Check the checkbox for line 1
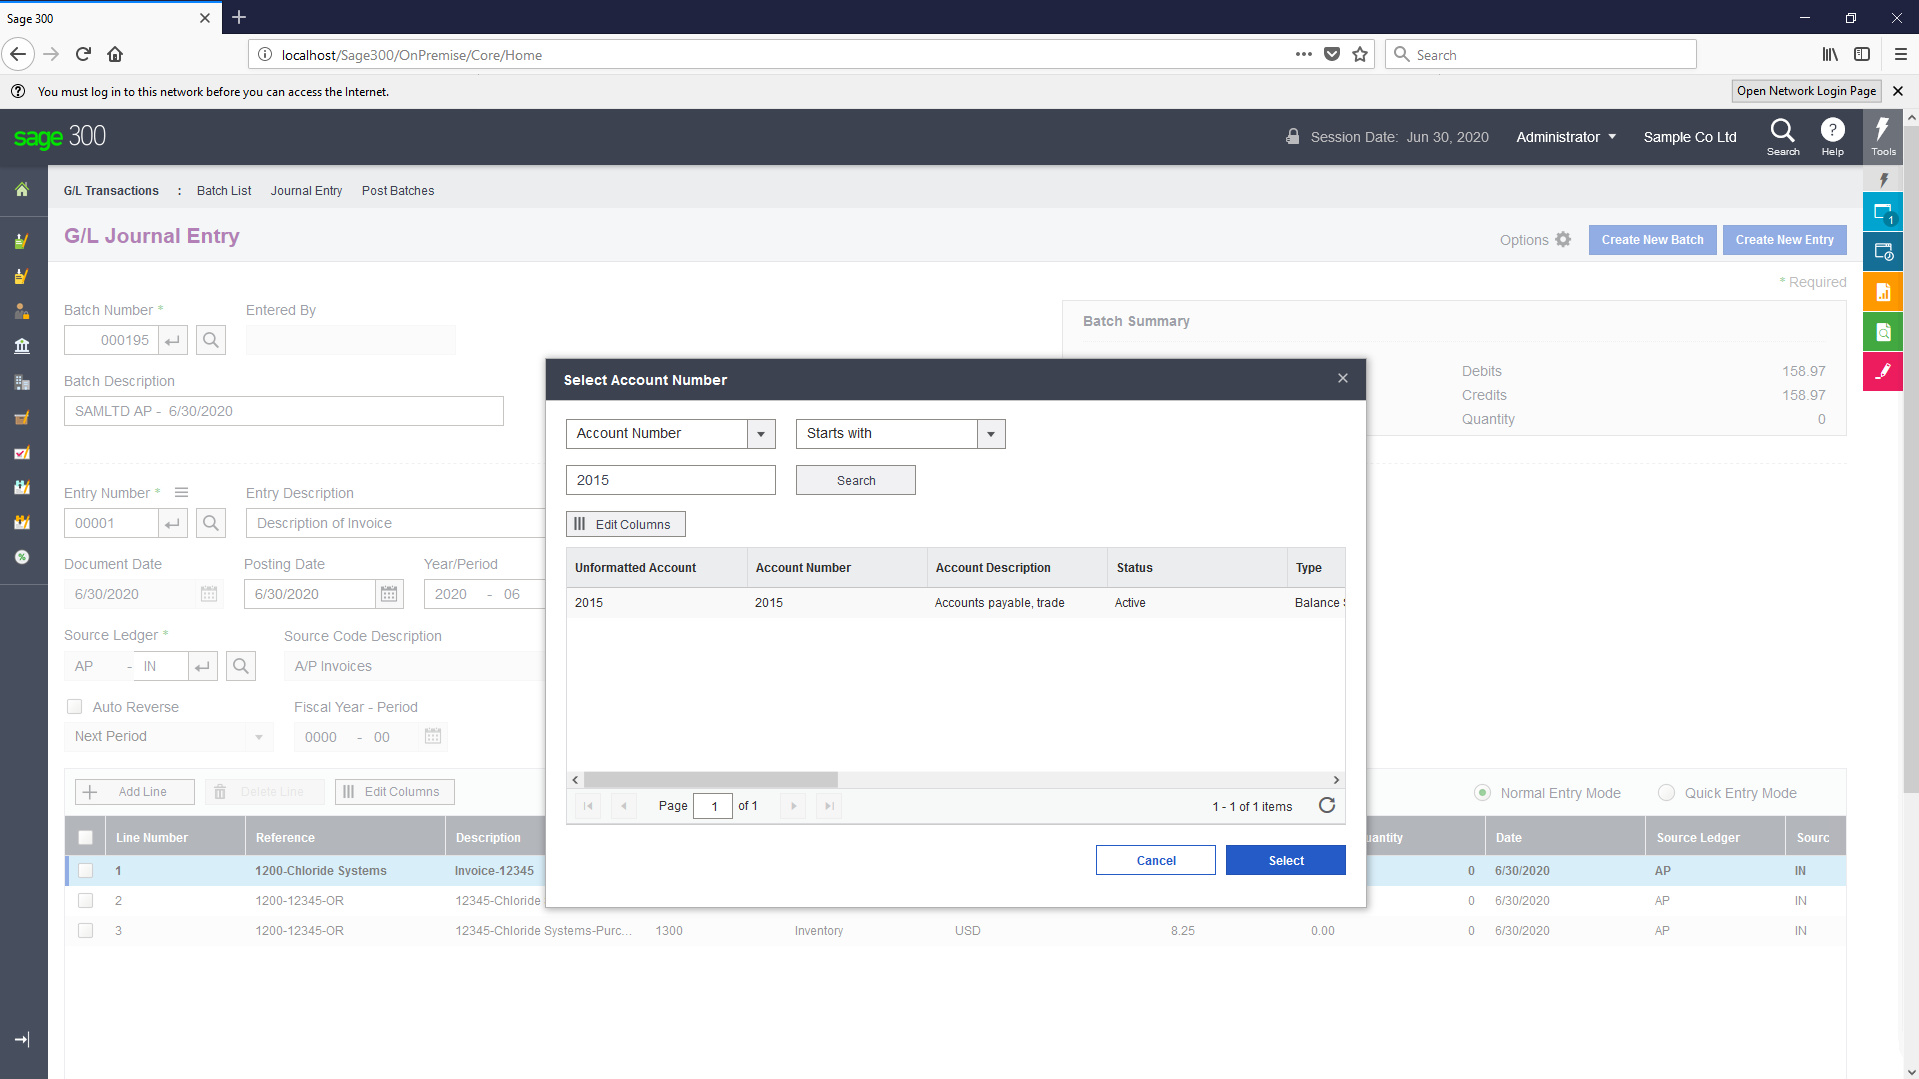Image resolution: width=1919 pixels, height=1079 pixels. [86, 871]
